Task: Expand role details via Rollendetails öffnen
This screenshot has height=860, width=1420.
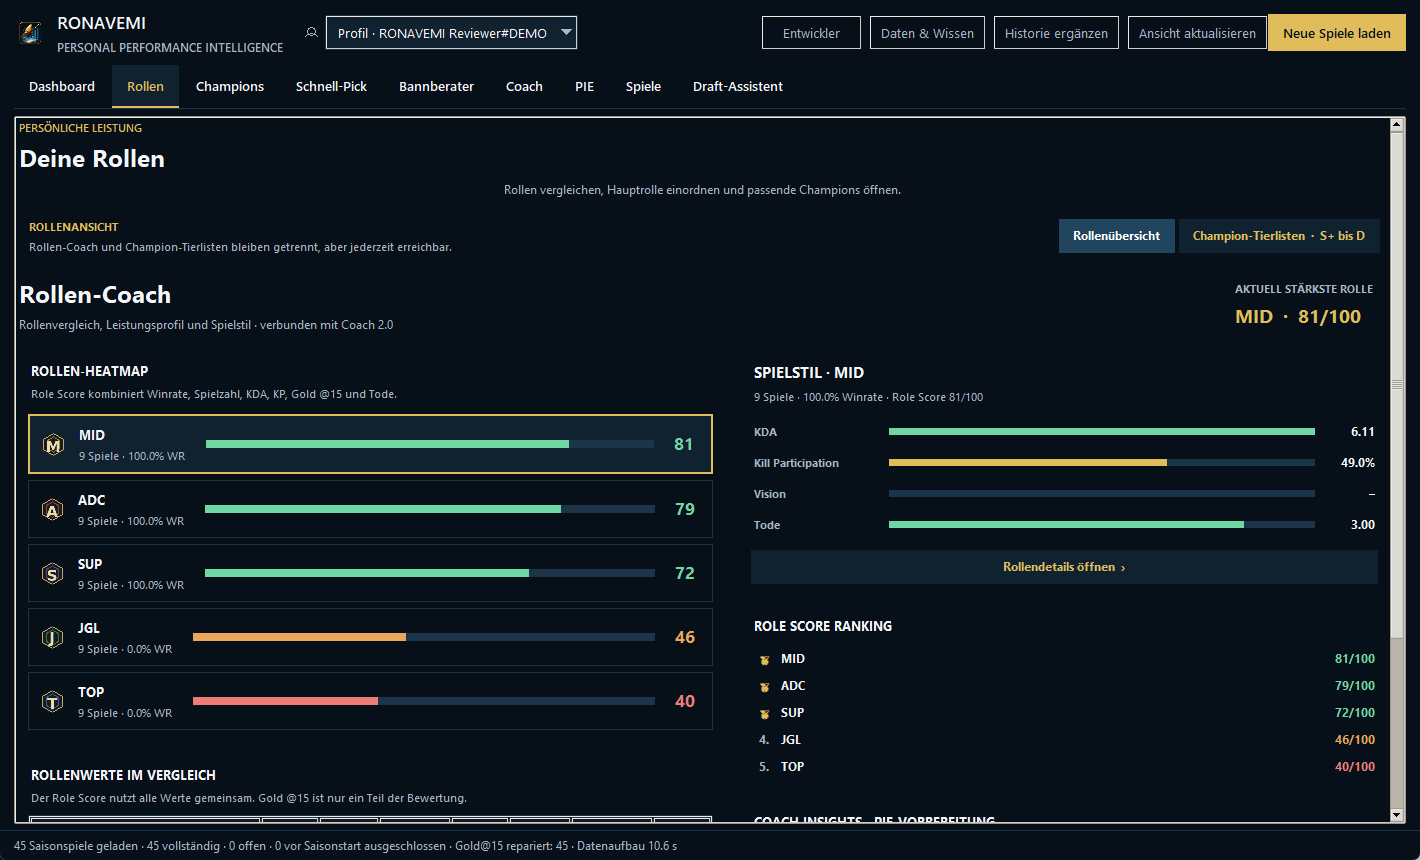Action: point(1064,567)
